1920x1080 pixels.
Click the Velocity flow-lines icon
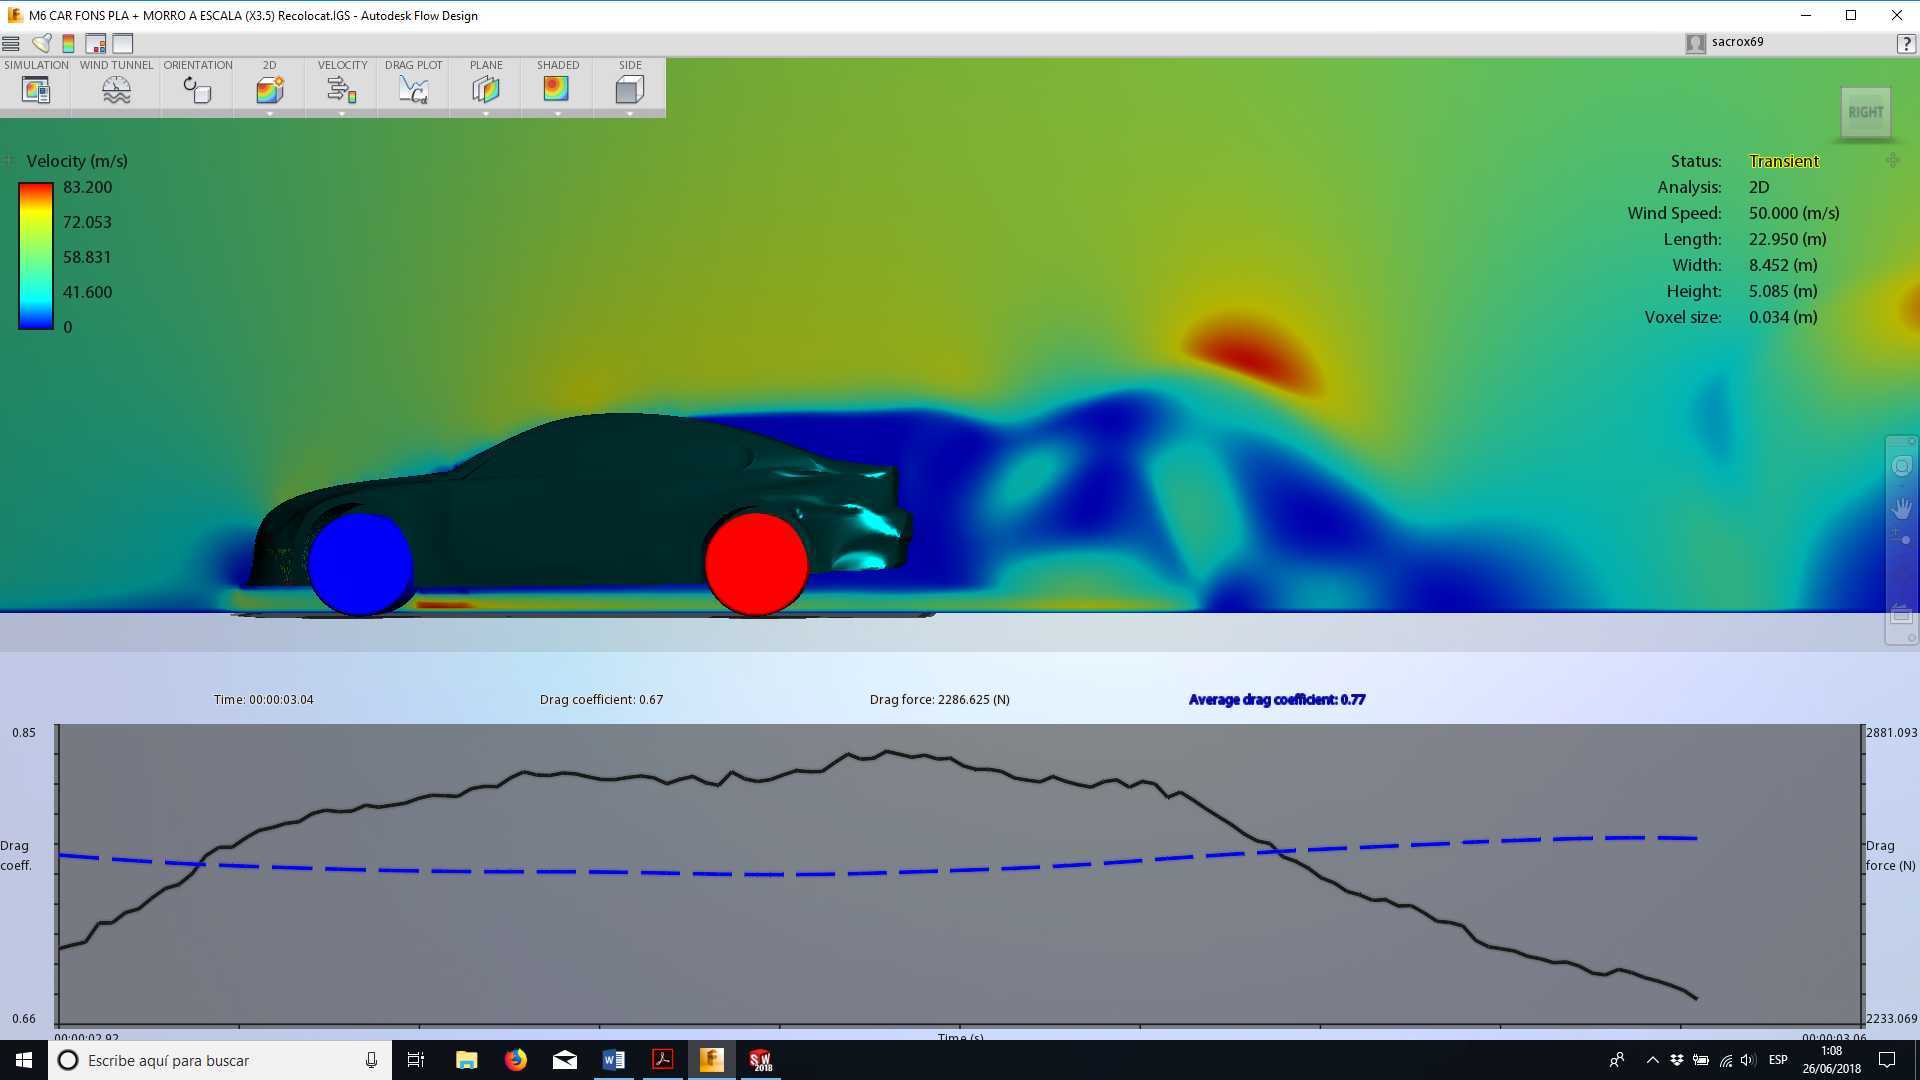342,89
